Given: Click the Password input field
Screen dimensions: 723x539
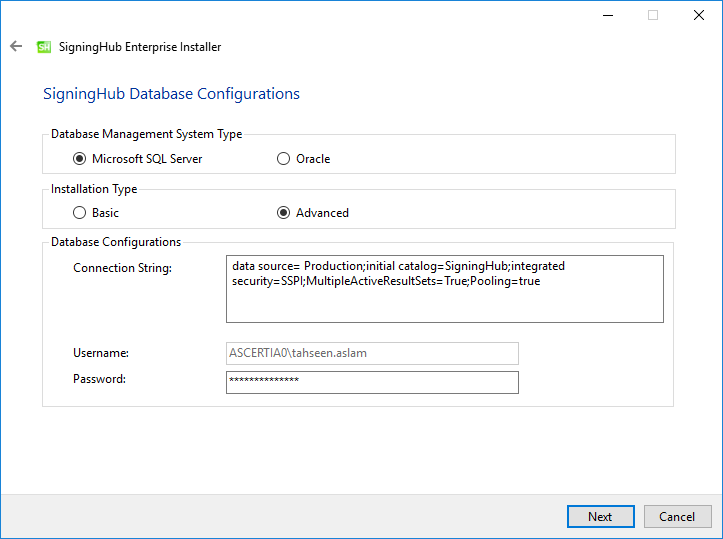Looking at the screenshot, I should pos(372,382).
